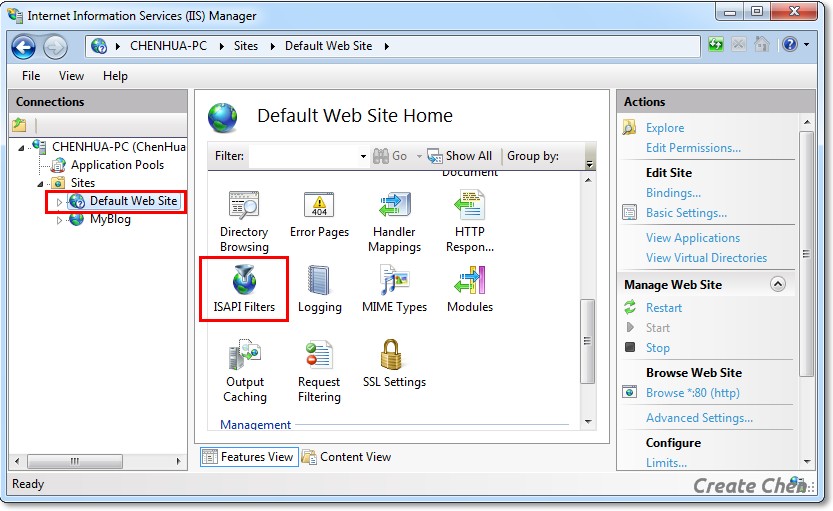Collapse the Manage Web Site section
833x511 pixels.
click(778, 284)
